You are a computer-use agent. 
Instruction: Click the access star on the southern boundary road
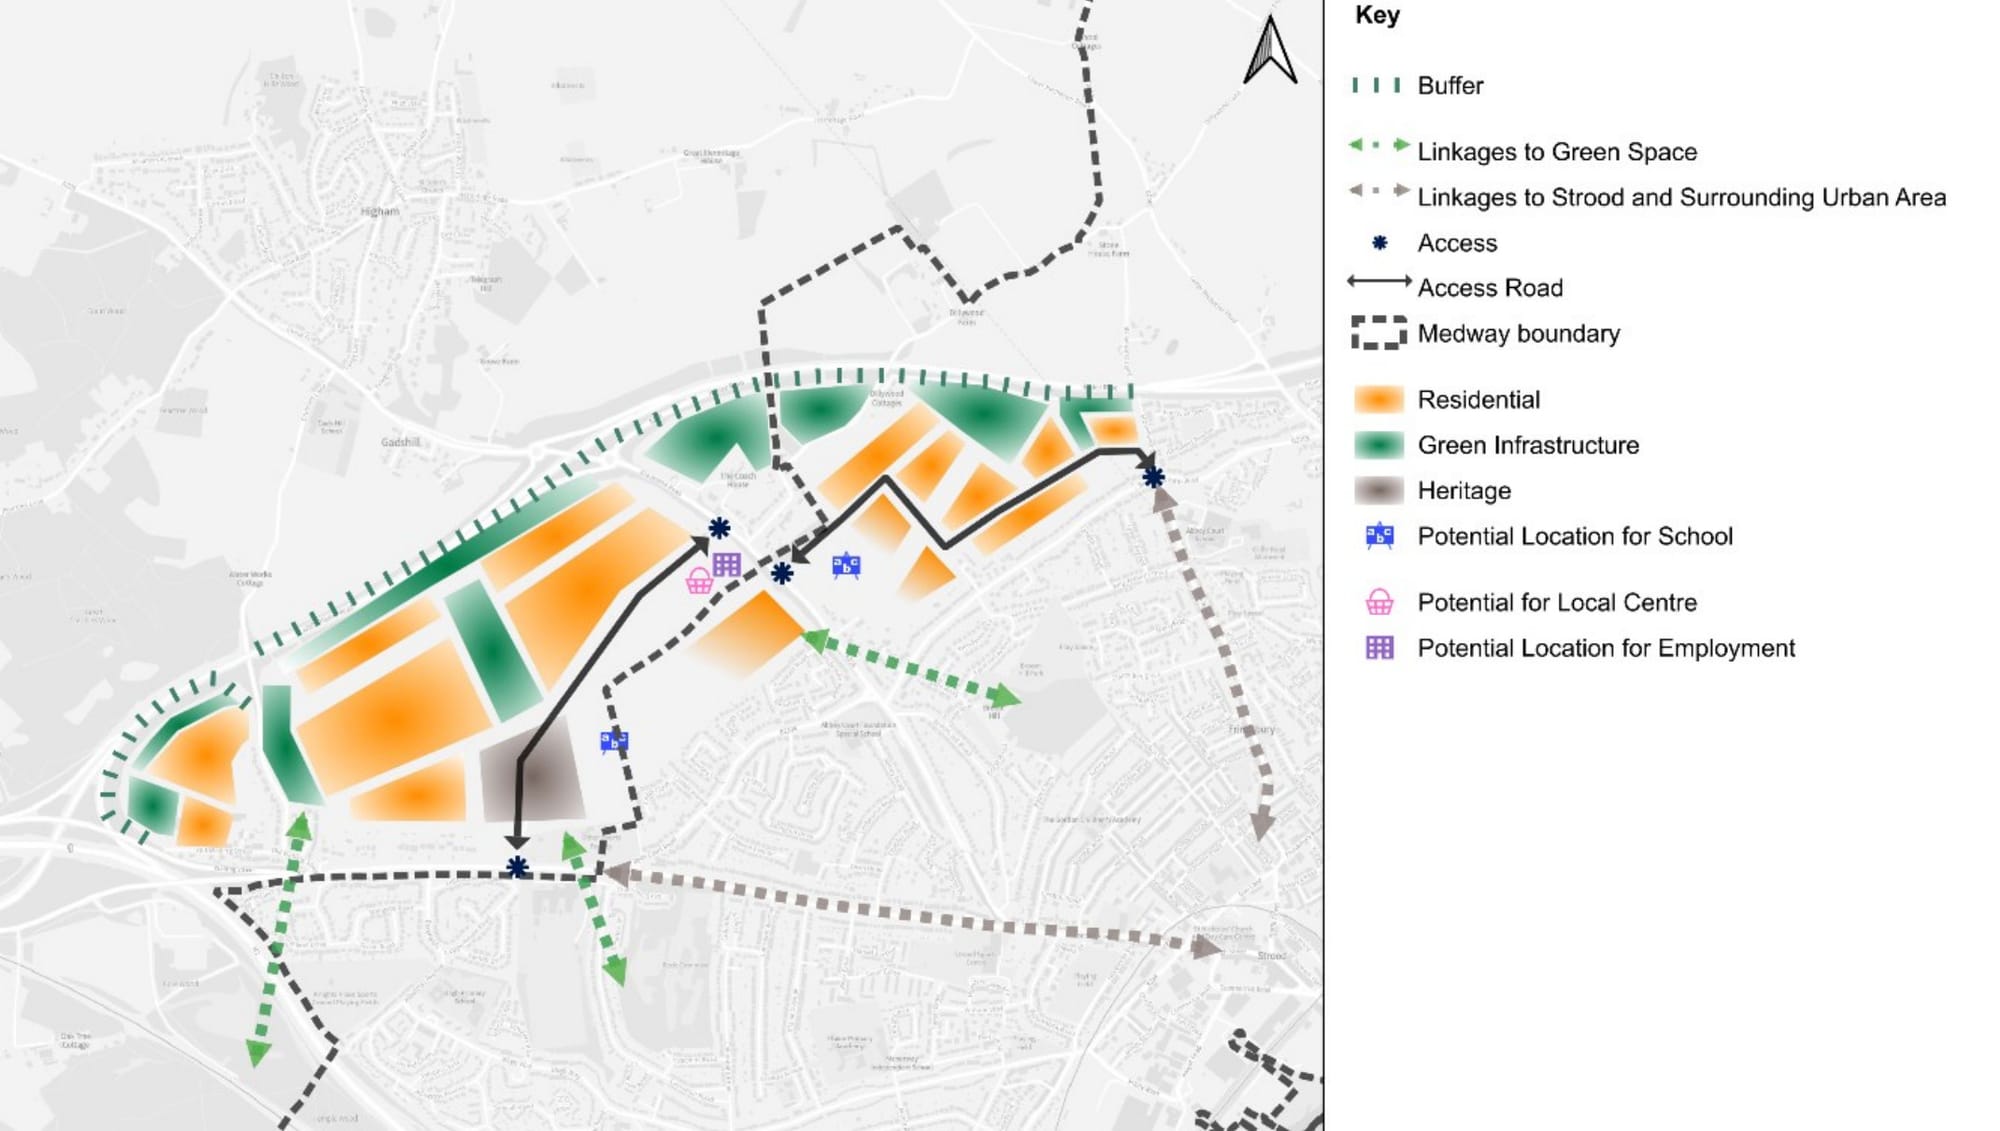517,867
